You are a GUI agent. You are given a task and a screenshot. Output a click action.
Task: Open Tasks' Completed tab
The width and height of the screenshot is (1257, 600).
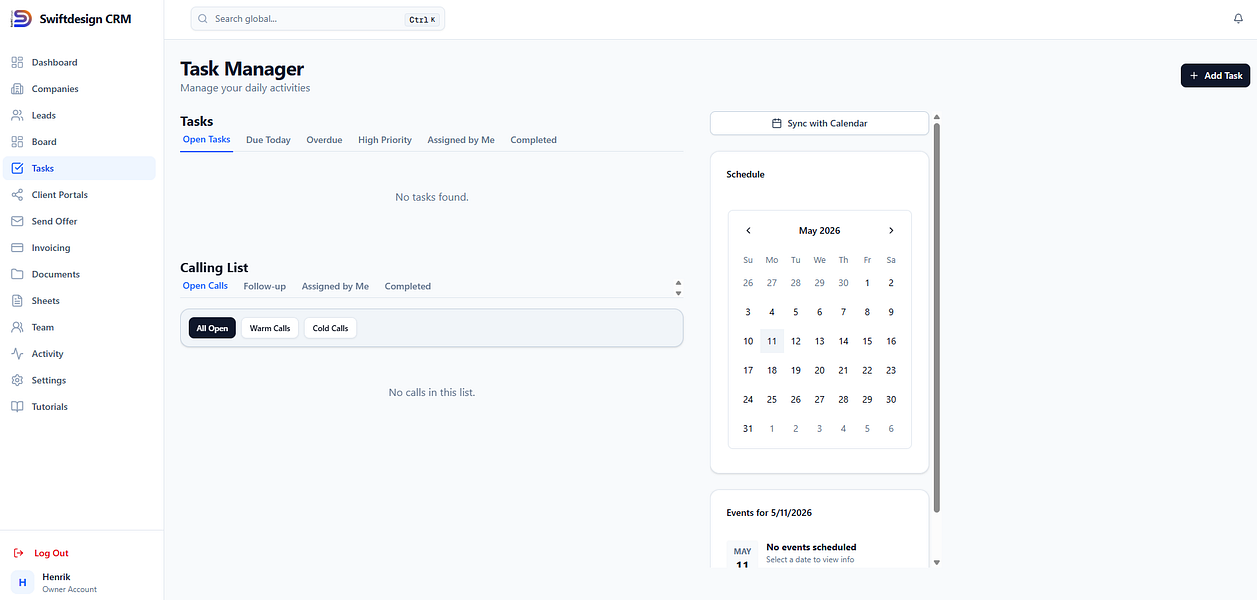coord(533,140)
